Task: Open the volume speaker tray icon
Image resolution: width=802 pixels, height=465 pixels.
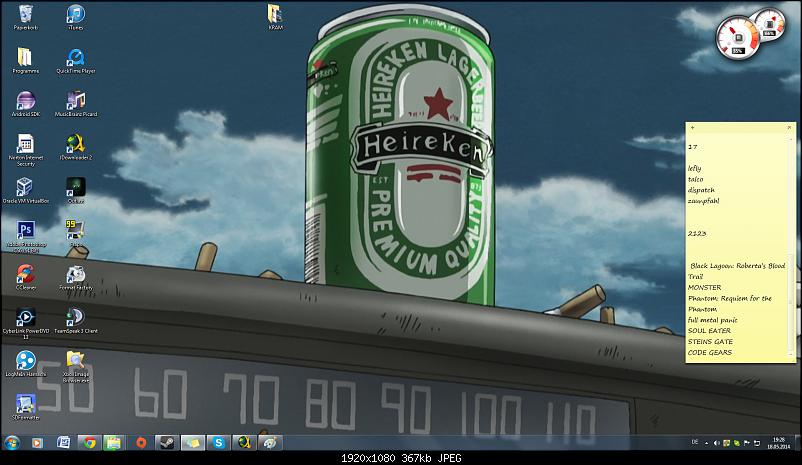Action: point(717,443)
